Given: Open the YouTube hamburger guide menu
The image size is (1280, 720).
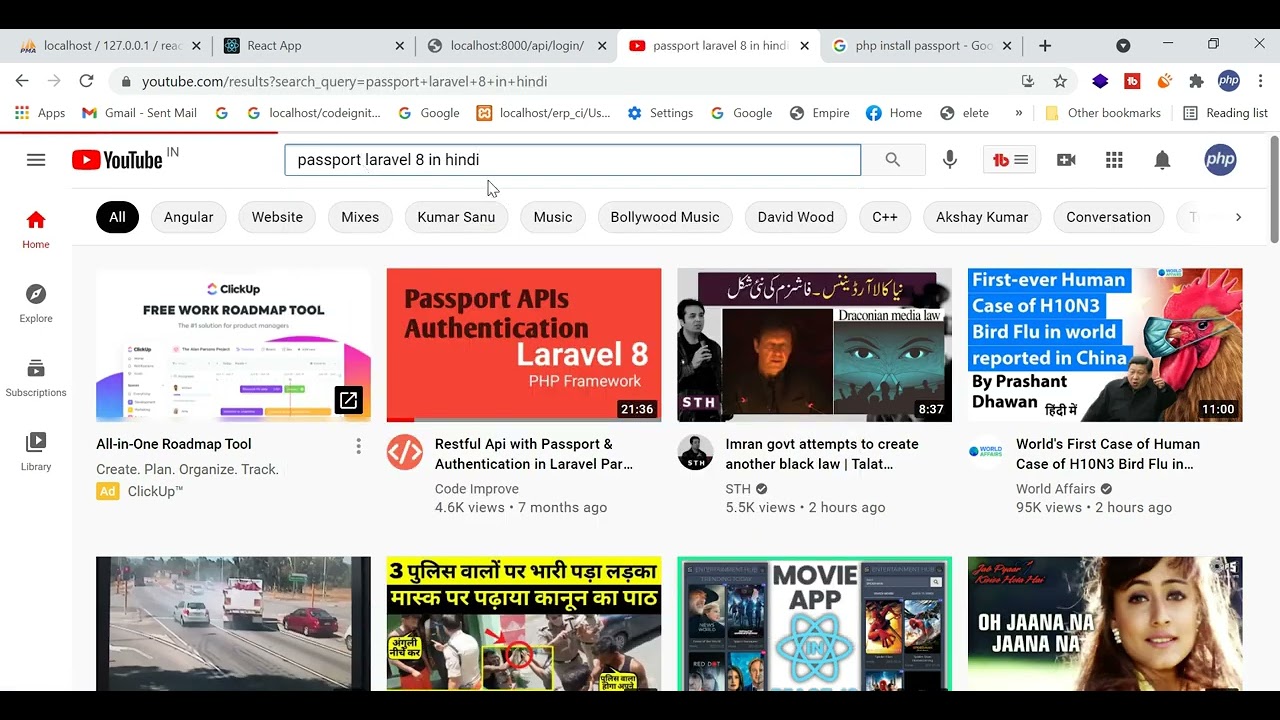Looking at the screenshot, I should pyautogui.click(x=36, y=160).
